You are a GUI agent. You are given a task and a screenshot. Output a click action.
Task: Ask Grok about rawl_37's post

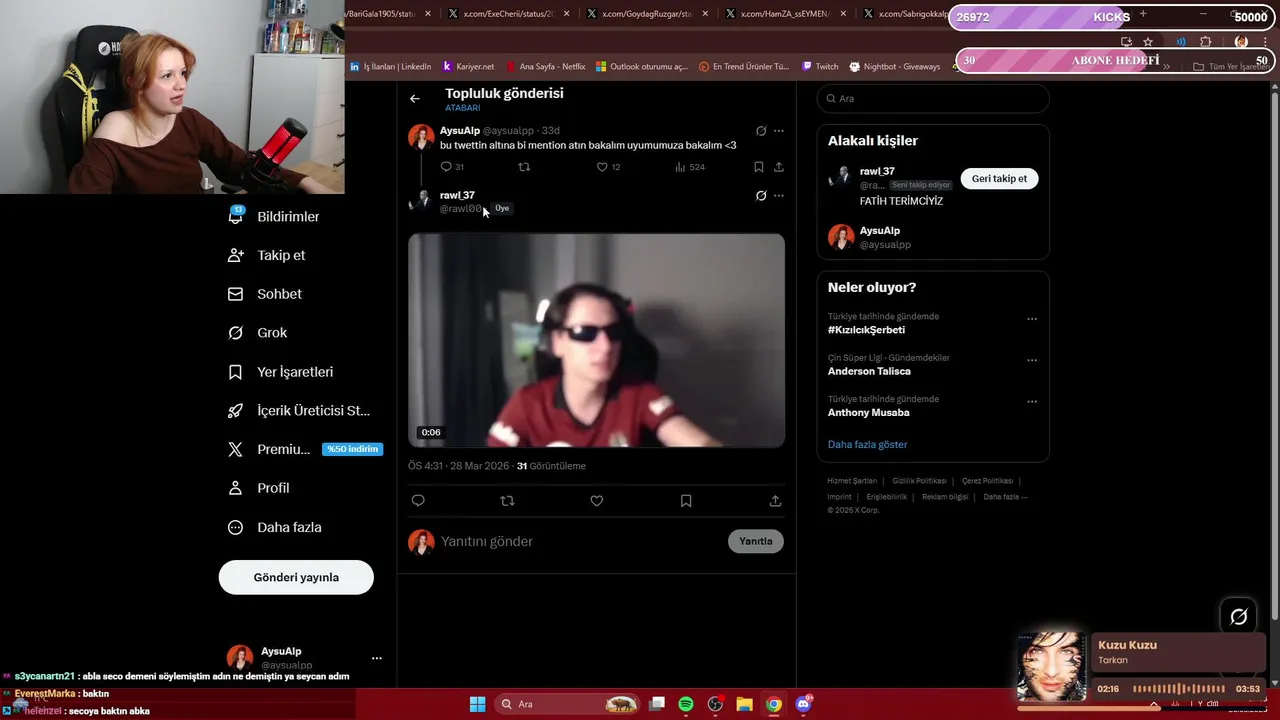[x=761, y=196]
